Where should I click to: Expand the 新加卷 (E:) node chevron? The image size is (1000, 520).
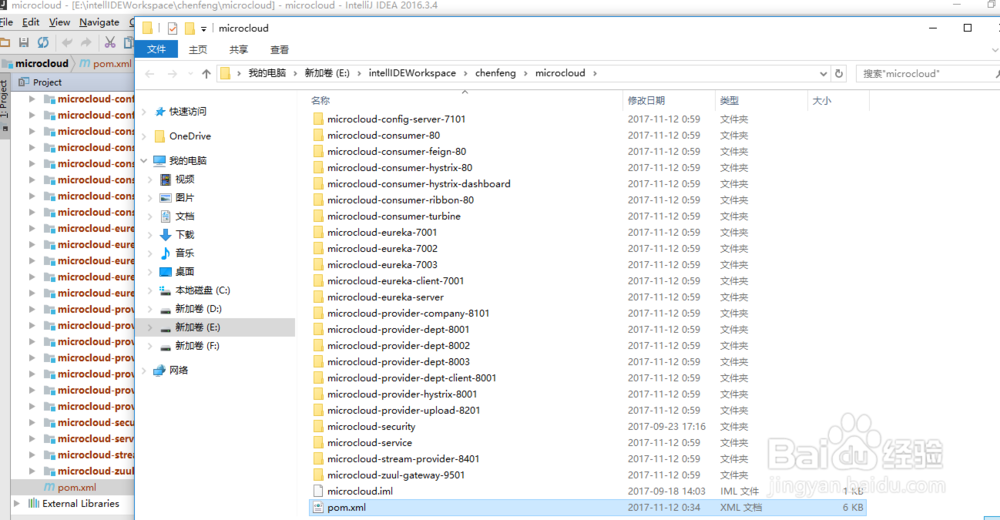point(150,327)
